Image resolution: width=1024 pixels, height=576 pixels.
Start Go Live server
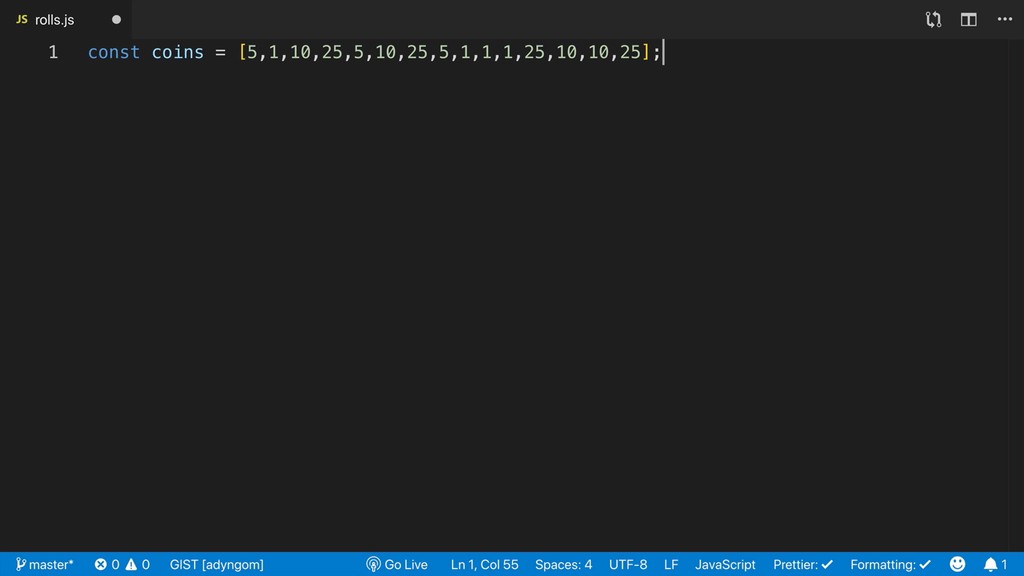coord(397,564)
